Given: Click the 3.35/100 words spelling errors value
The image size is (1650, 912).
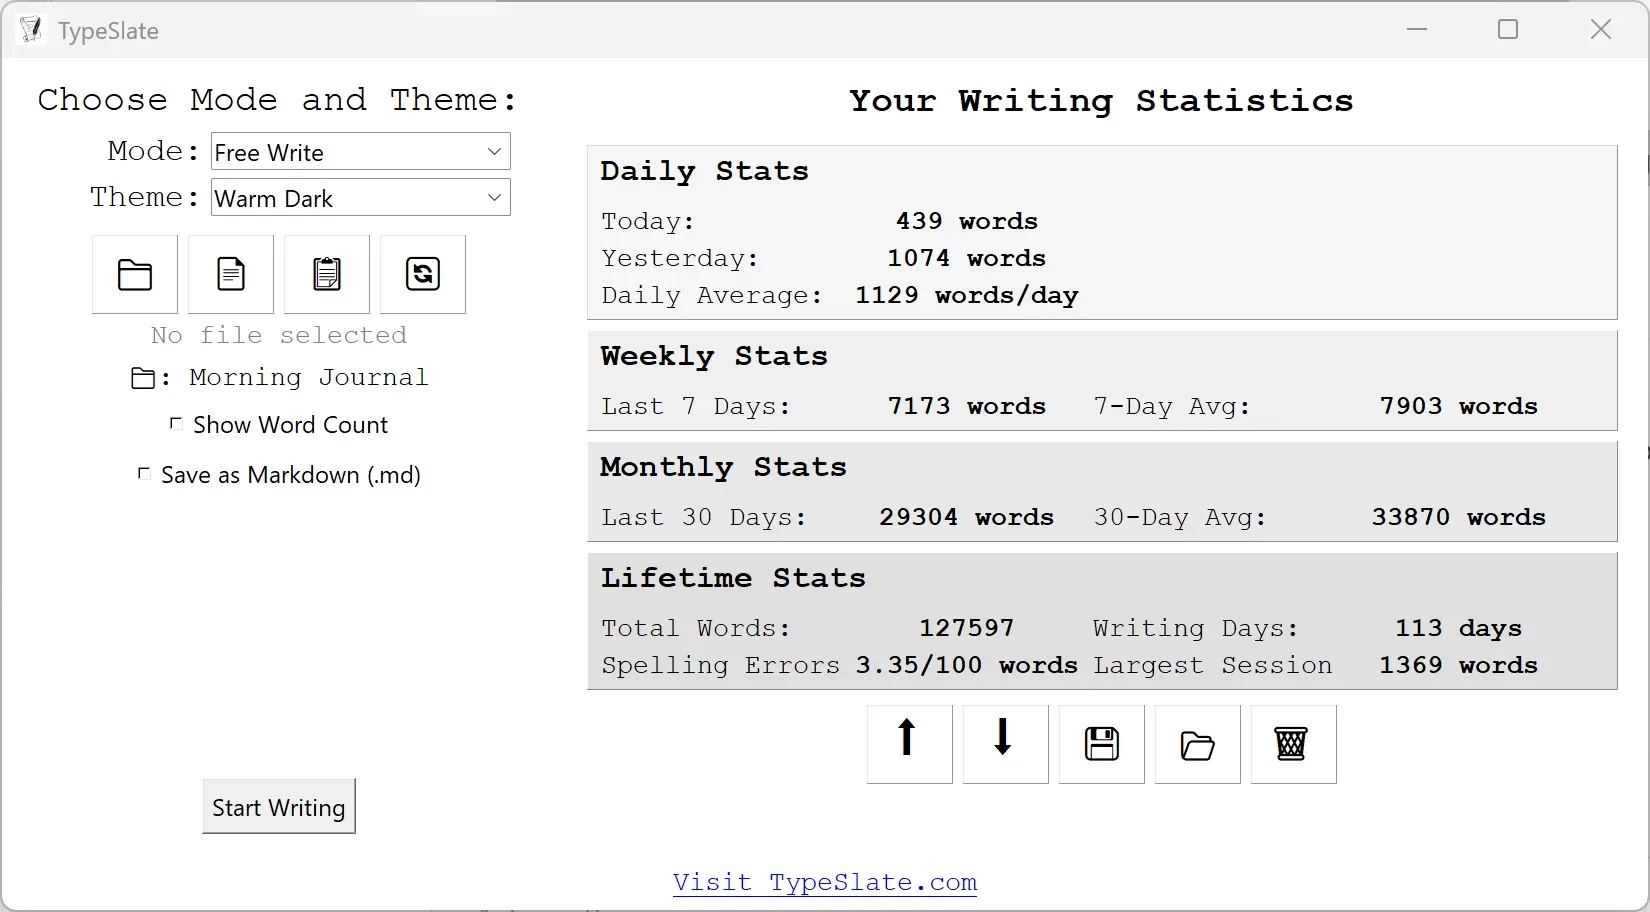Looking at the screenshot, I should tap(967, 665).
